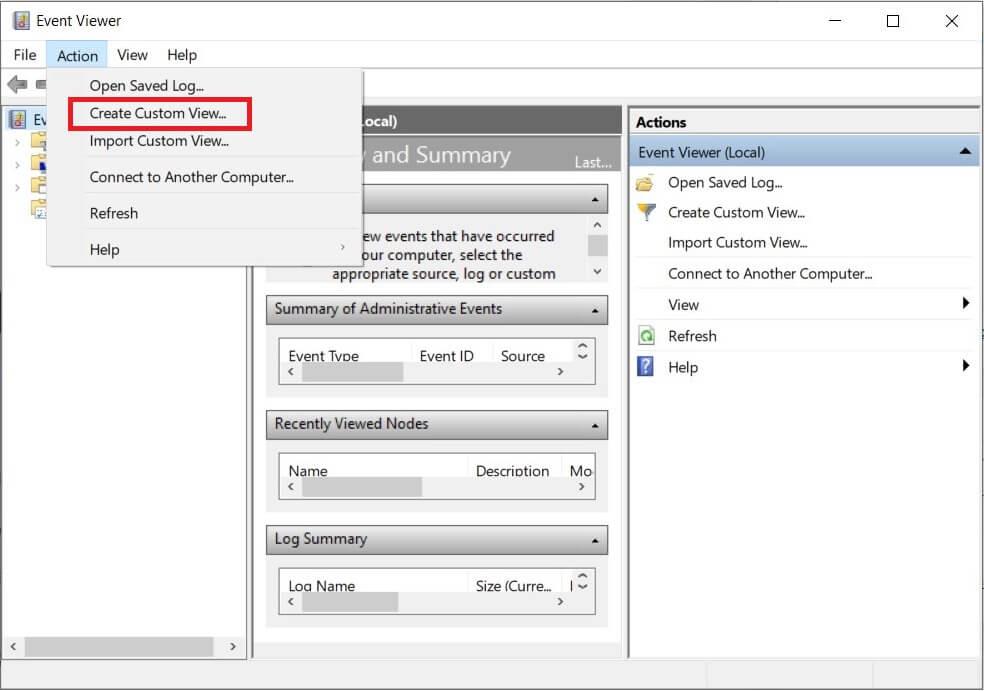Open the View menu in menu bar
Screen dimensions: 984x691
coord(132,55)
